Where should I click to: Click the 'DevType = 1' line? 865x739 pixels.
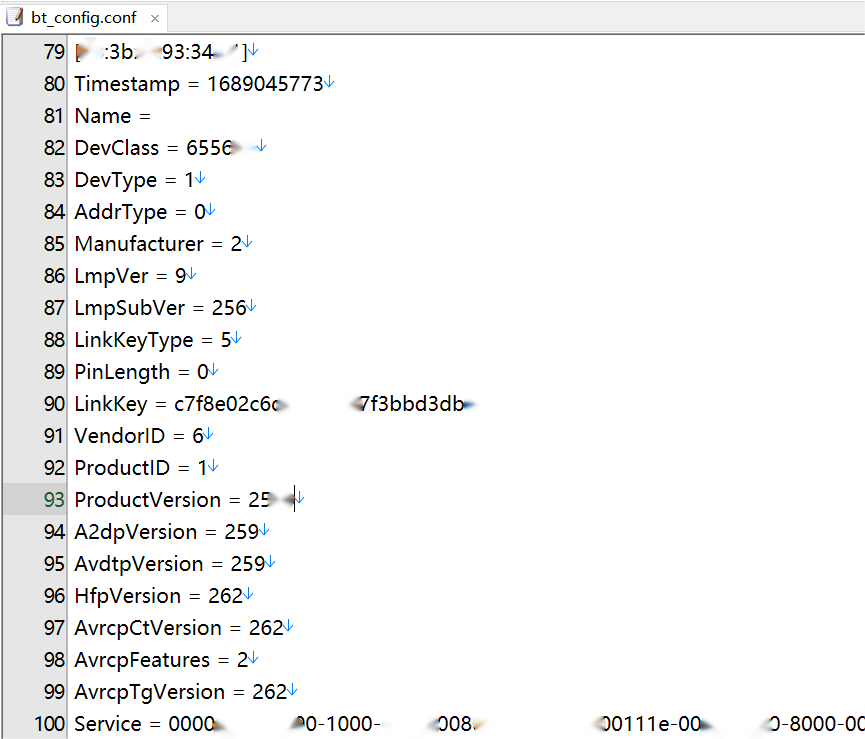click(x=134, y=180)
